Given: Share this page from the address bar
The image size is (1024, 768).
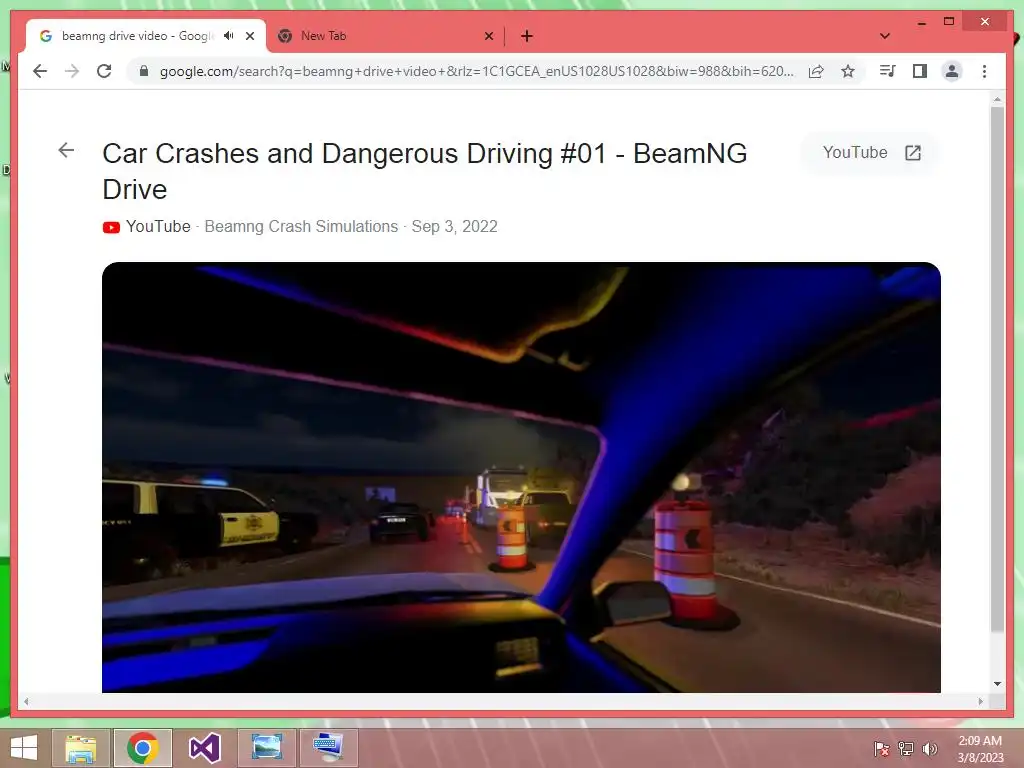Looking at the screenshot, I should pos(816,71).
